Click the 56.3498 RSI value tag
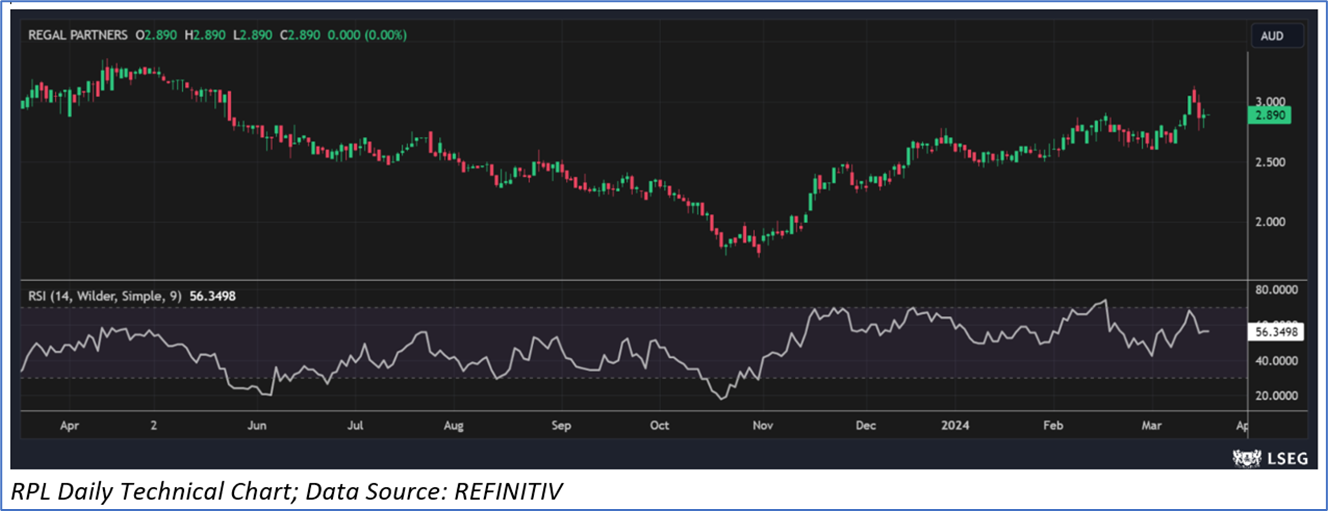The image size is (1328, 511). 1277,331
